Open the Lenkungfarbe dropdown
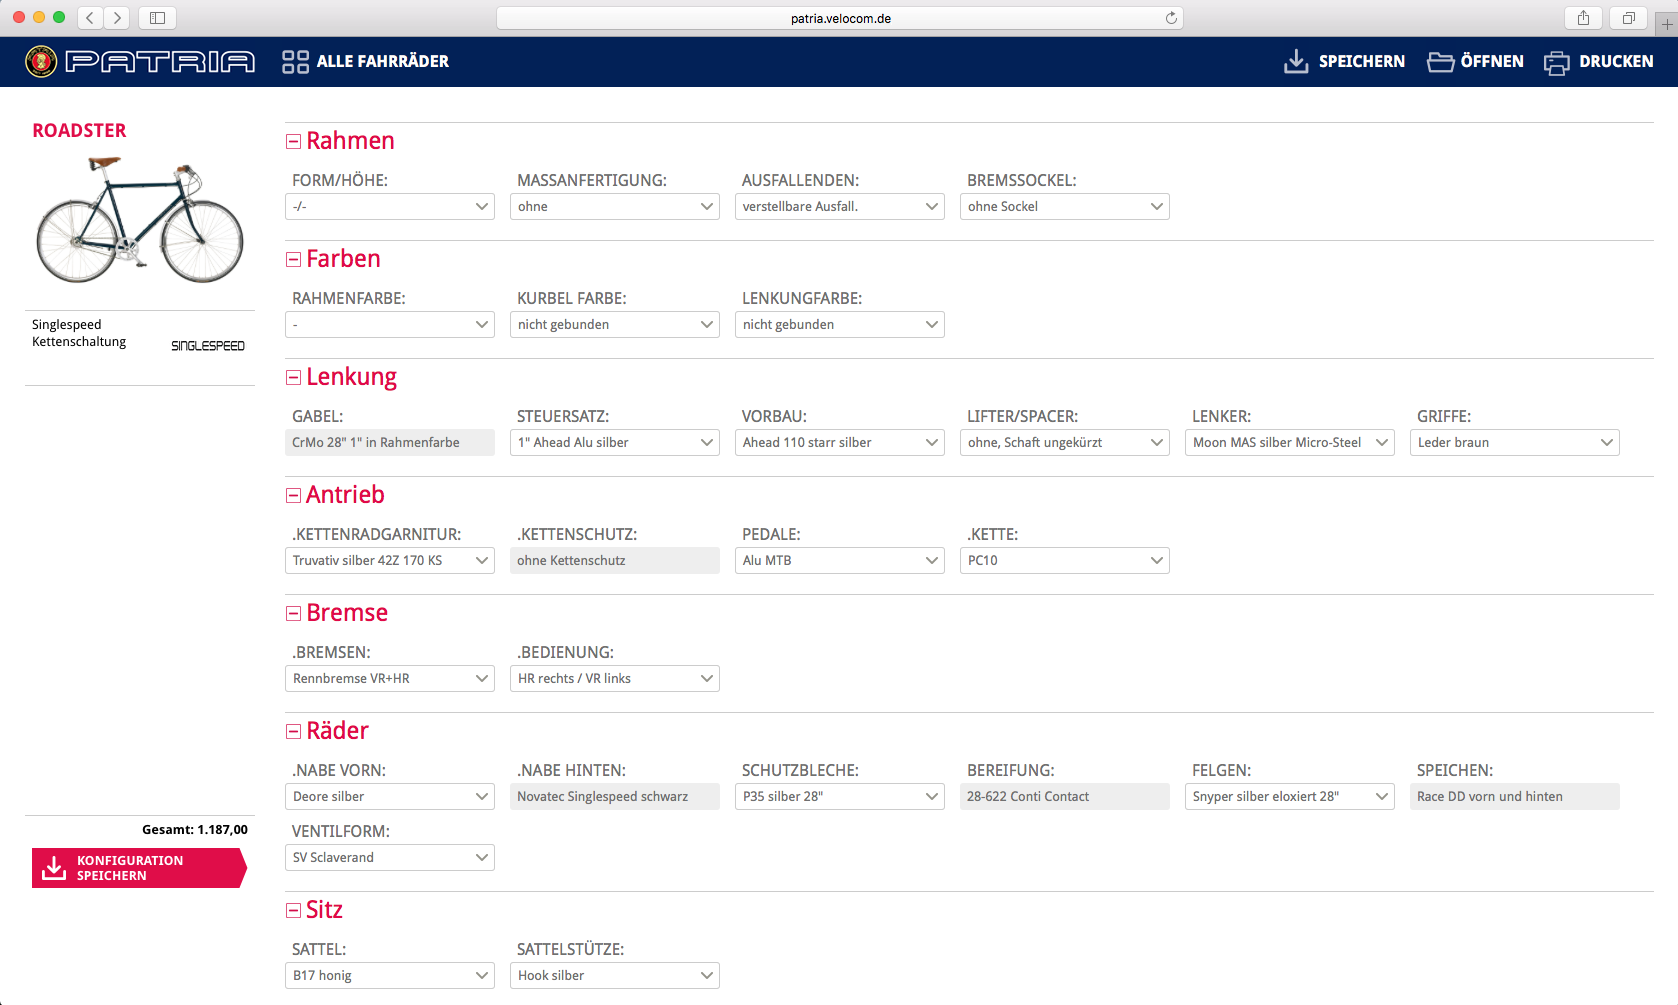 pyautogui.click(x=840, y=325)
